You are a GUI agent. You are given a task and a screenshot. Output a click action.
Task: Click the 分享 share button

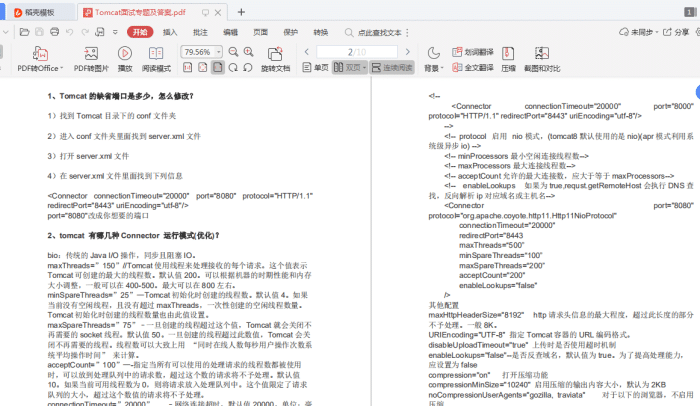click(676, 32)
